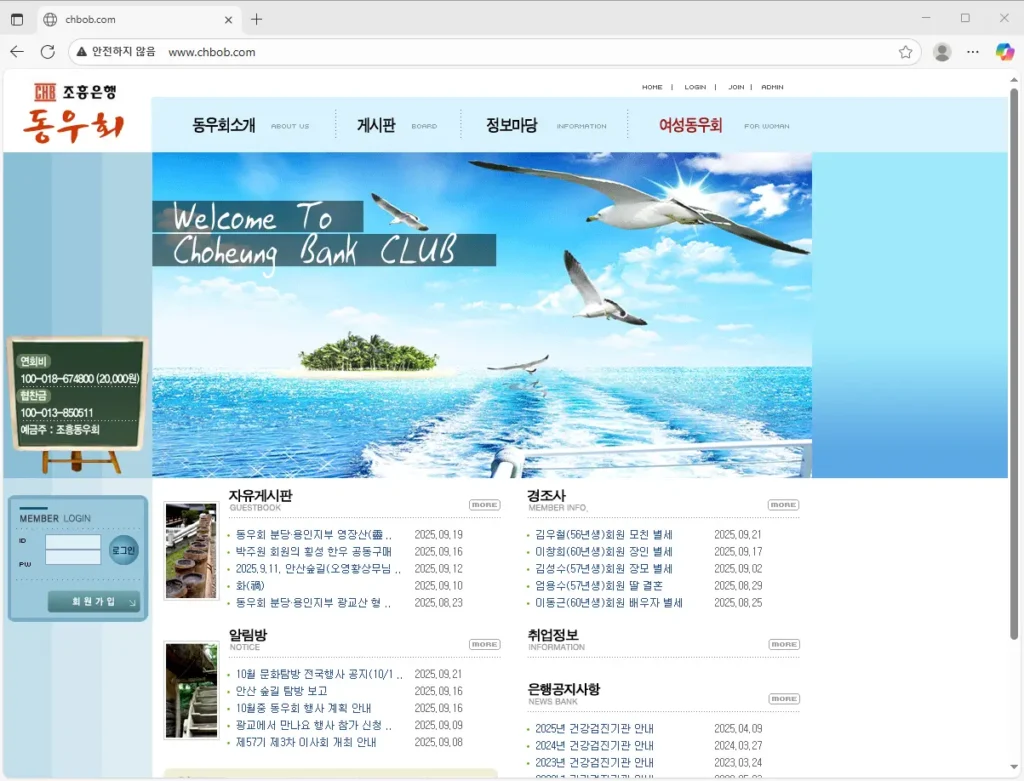Click MORE beside the 취업정보 section
Viewport: 1024px width, 781px height.
coord(783,644)
